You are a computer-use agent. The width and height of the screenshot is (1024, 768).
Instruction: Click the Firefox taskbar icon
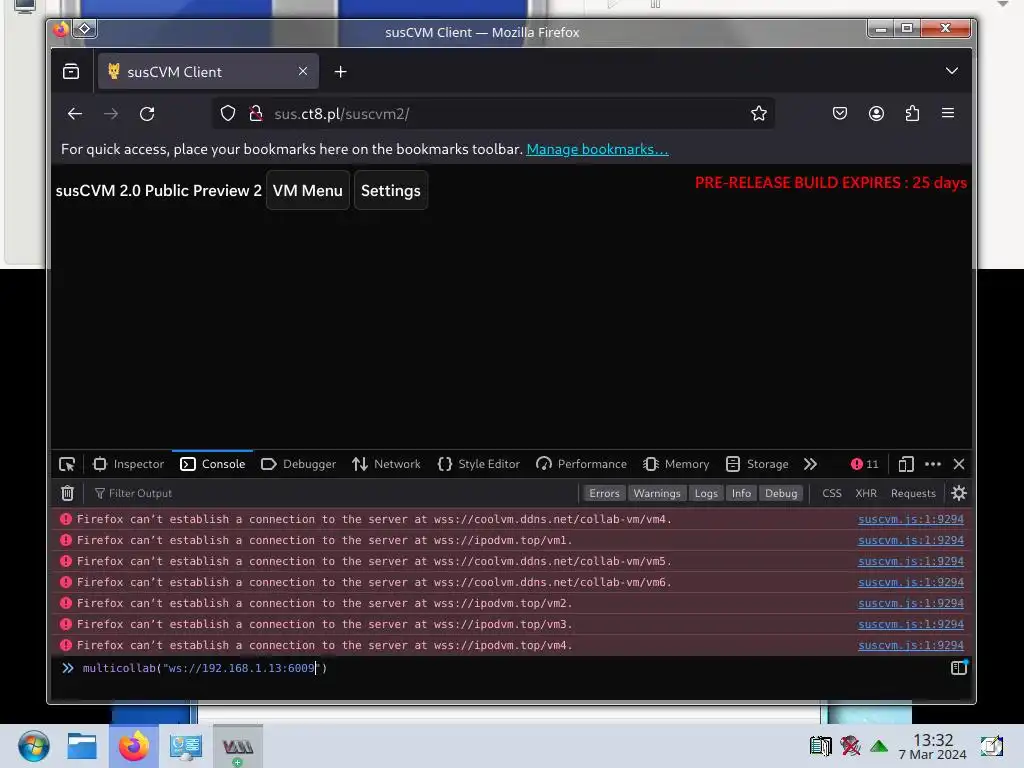point(134,746)
